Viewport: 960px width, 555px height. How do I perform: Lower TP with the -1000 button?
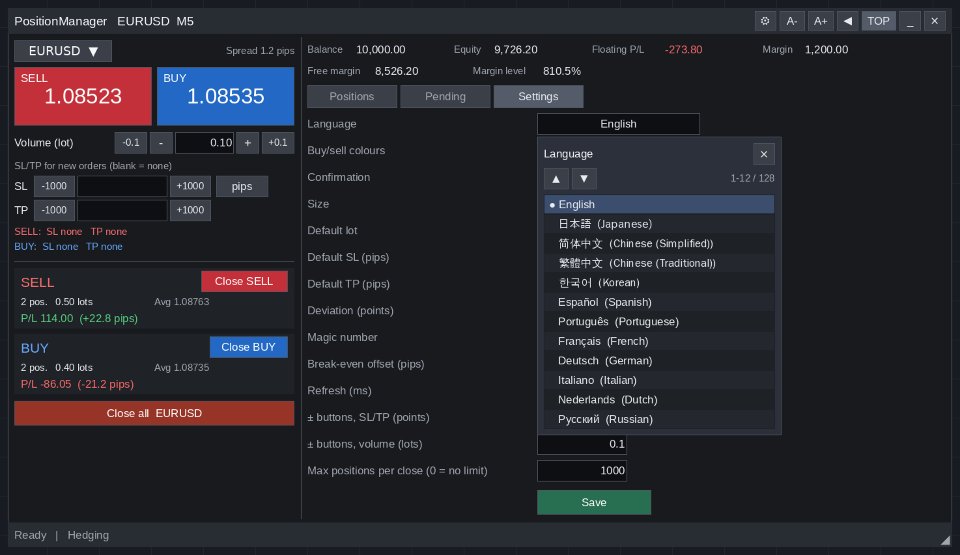click(x=54, y=210)
